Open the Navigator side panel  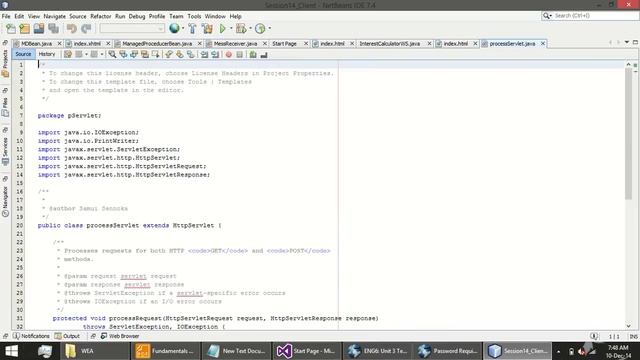(x=5, y=201)
